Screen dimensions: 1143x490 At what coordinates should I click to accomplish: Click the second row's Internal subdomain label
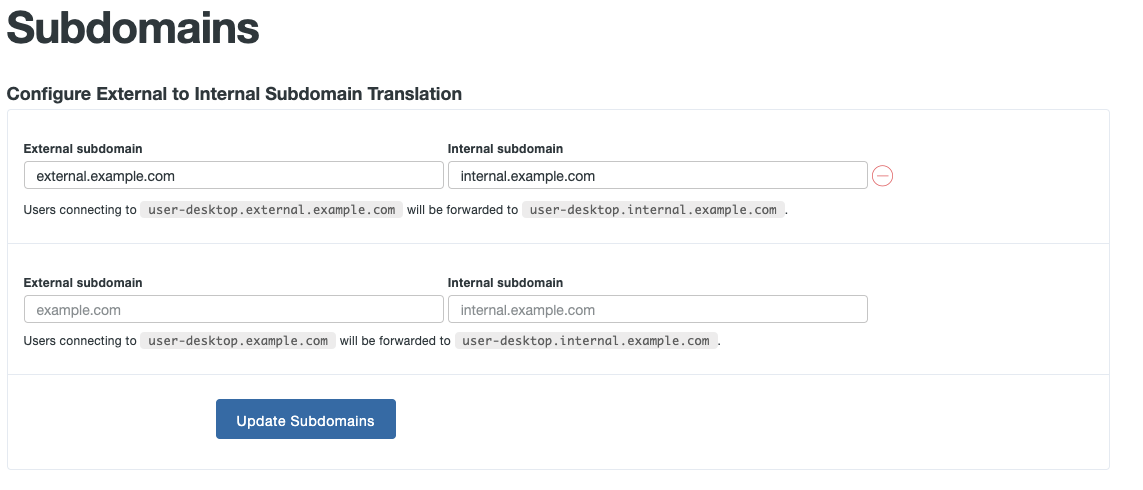pos(505,283)
